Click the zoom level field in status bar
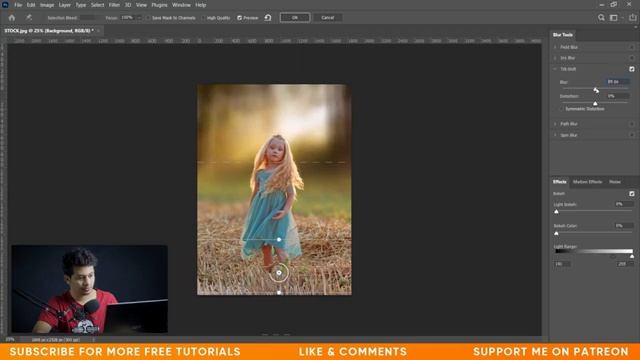640x360 pixels. point(10,339)
